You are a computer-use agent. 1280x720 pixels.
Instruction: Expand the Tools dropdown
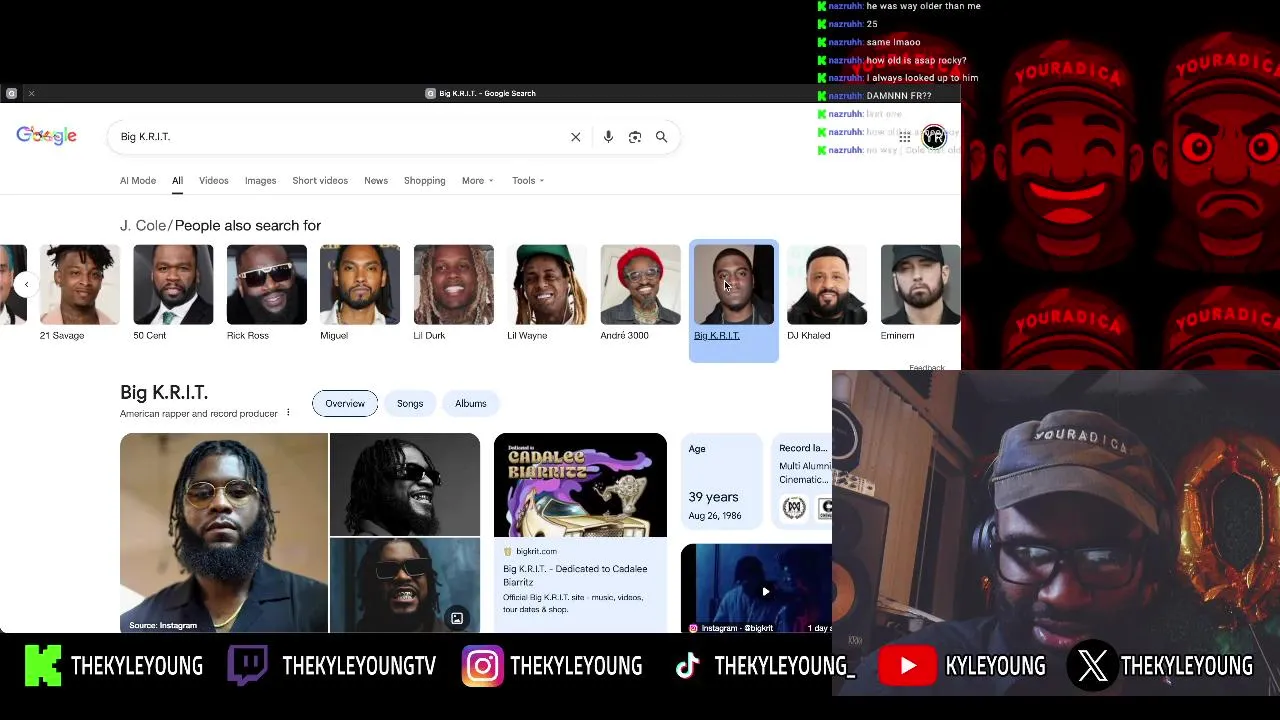(528, 181)
